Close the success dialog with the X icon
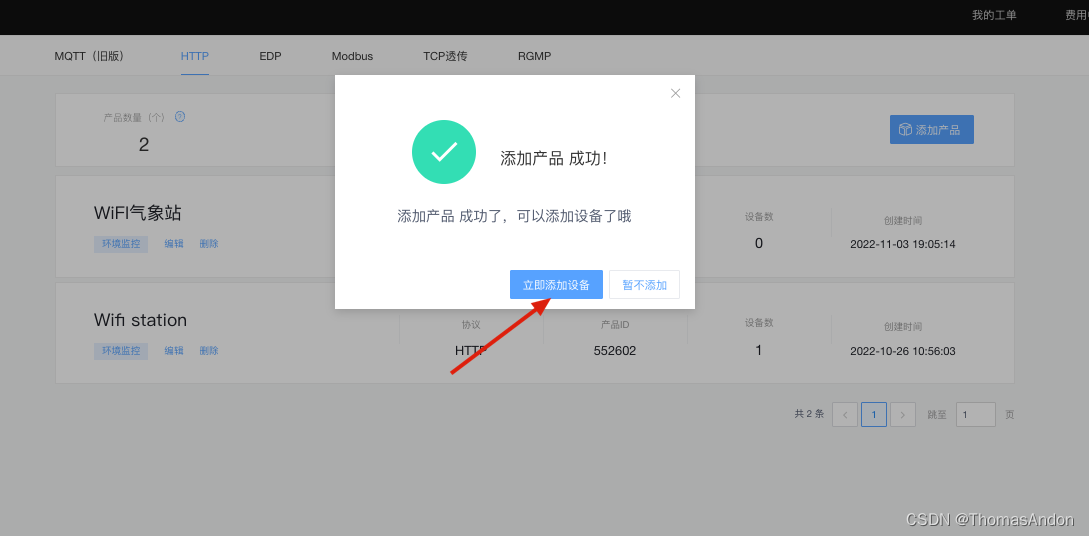 675,93
